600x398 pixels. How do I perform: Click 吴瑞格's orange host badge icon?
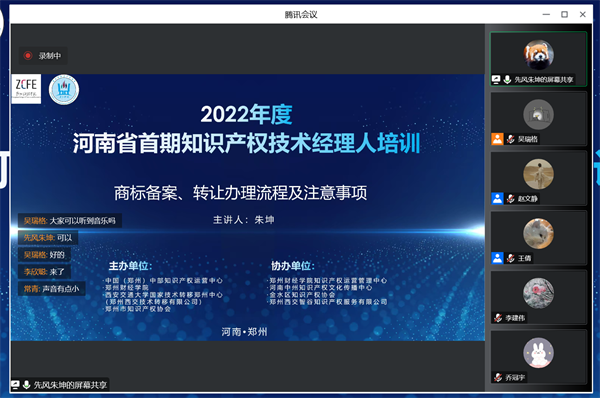[497, 139]
